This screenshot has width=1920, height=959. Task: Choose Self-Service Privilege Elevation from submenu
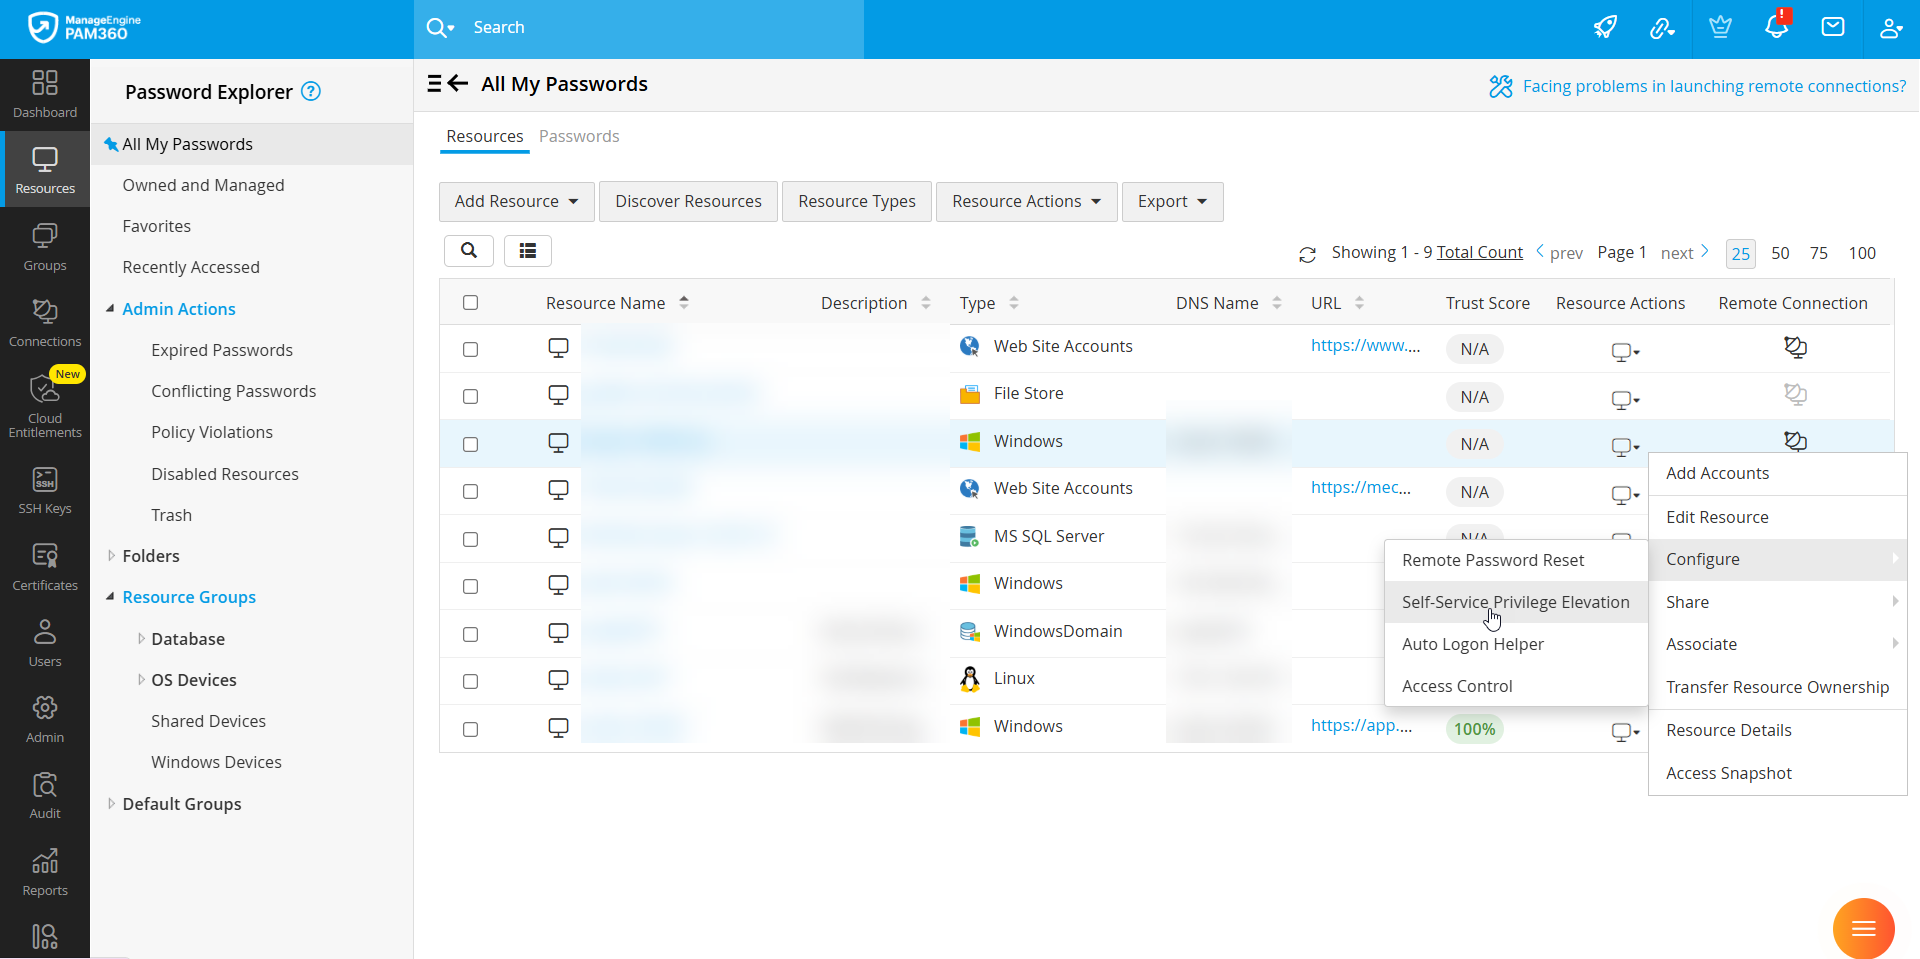pyautogui.click(x=1515, y=602)
